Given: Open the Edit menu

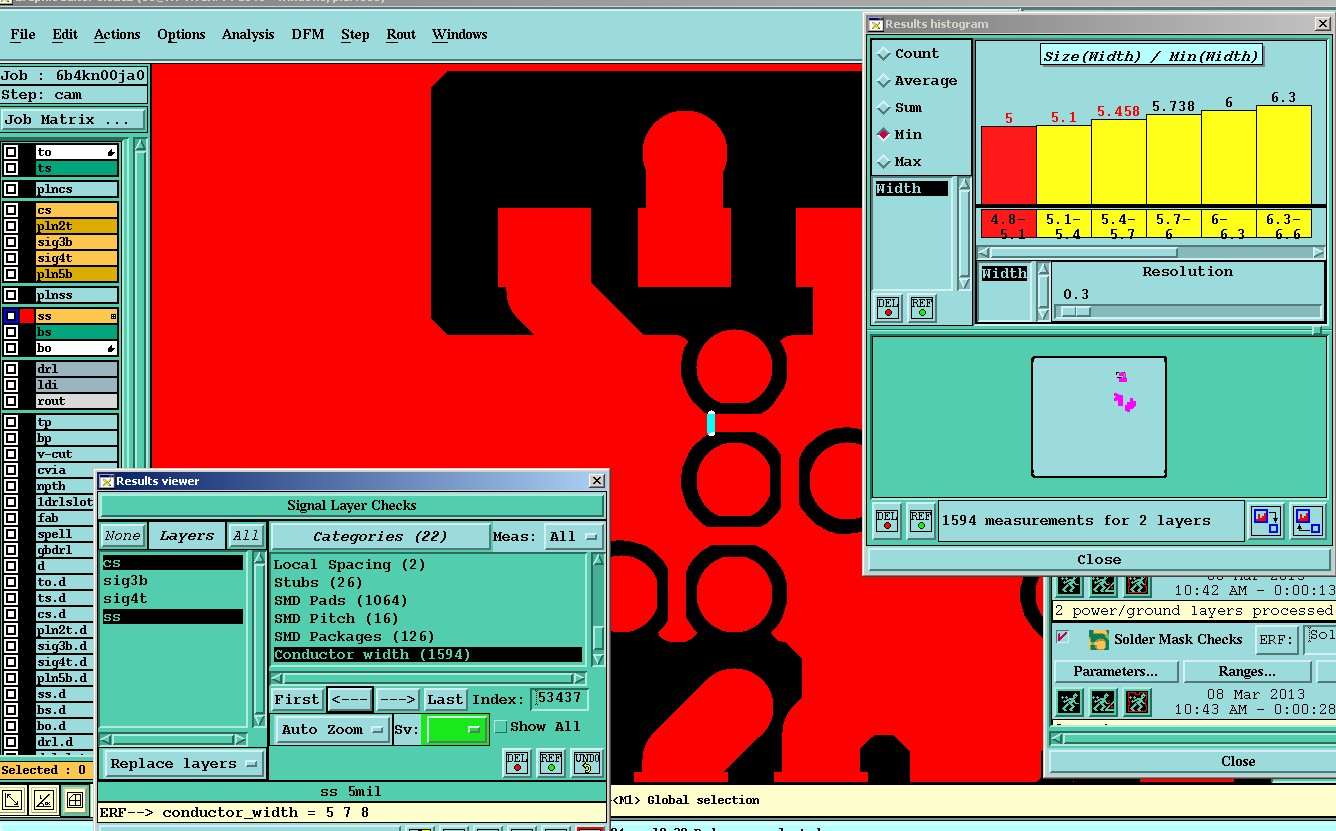Looking at the screenshot, I should 65,34.
